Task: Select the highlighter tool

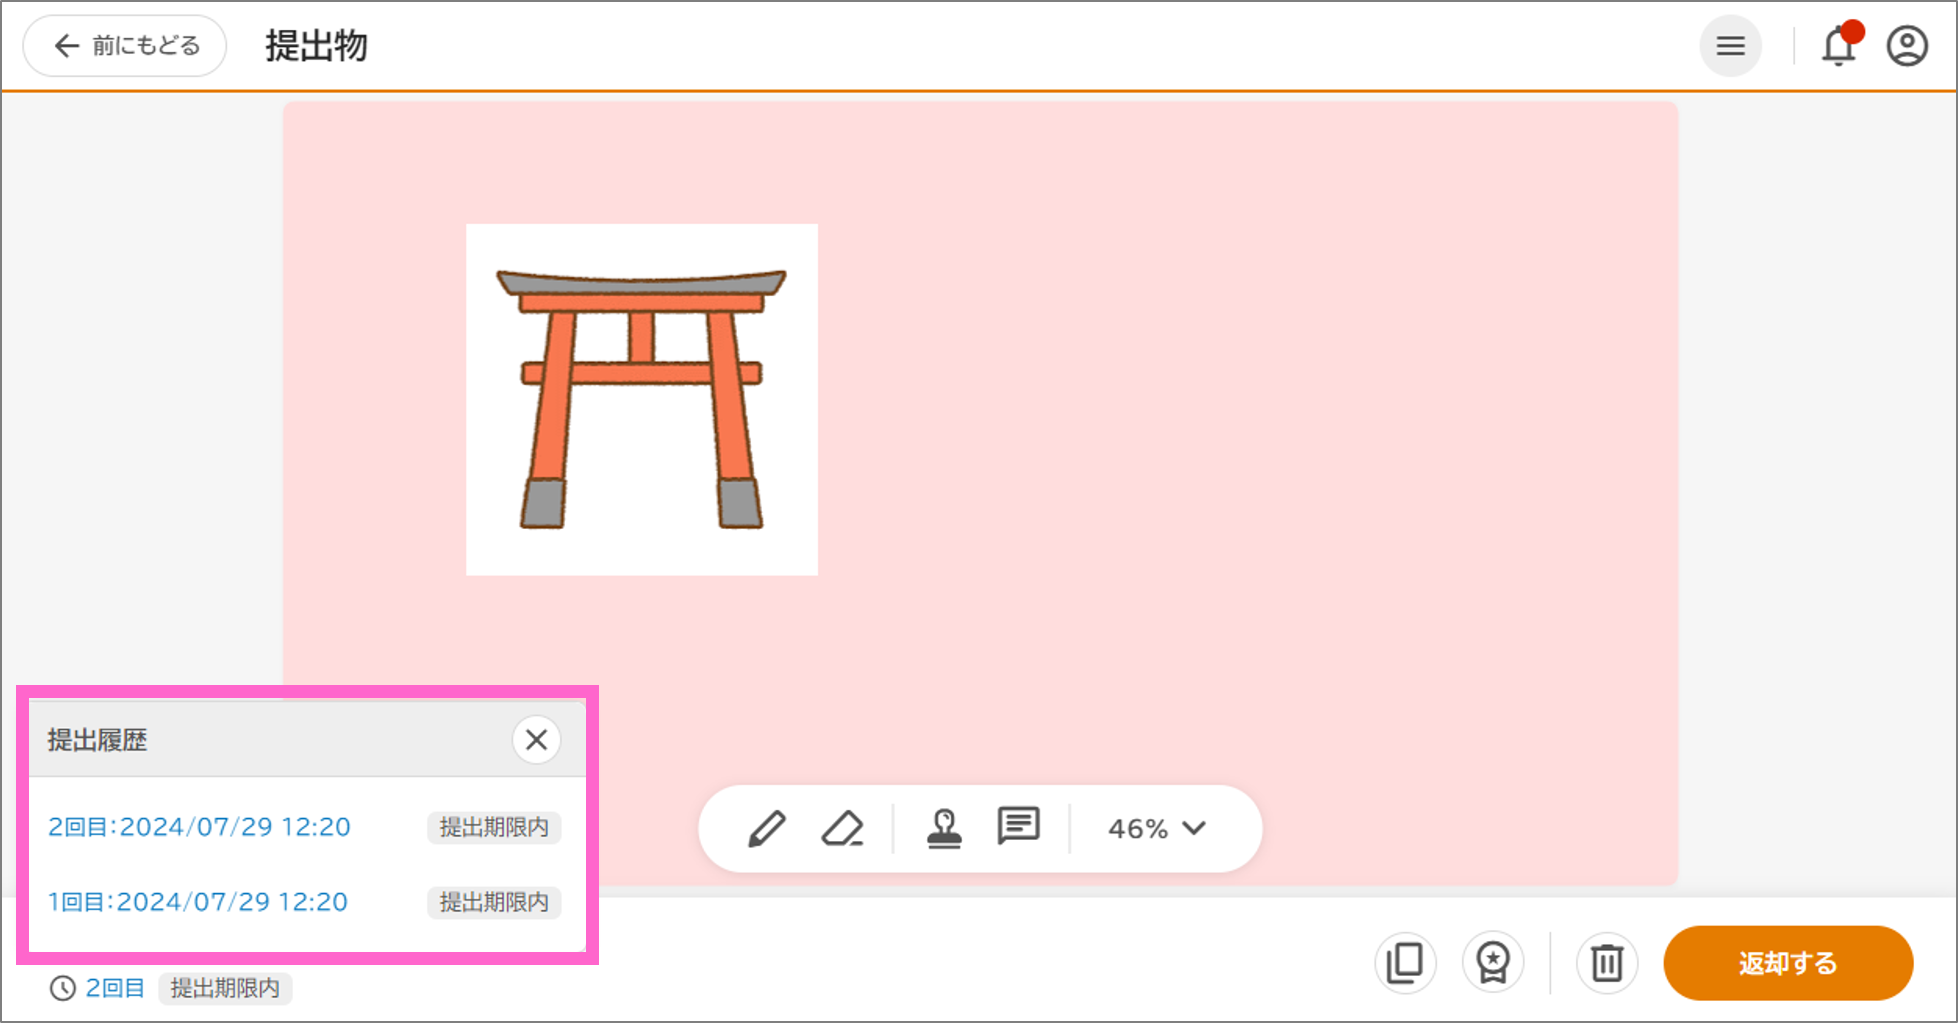Action: [841, 827]
